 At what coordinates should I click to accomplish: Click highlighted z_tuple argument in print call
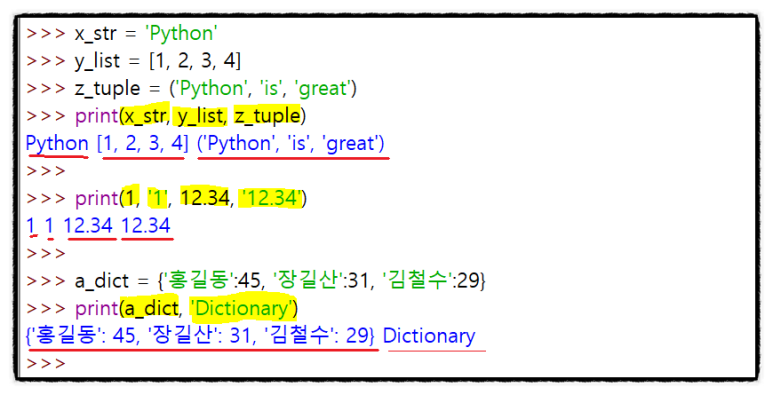pos(267,115)
